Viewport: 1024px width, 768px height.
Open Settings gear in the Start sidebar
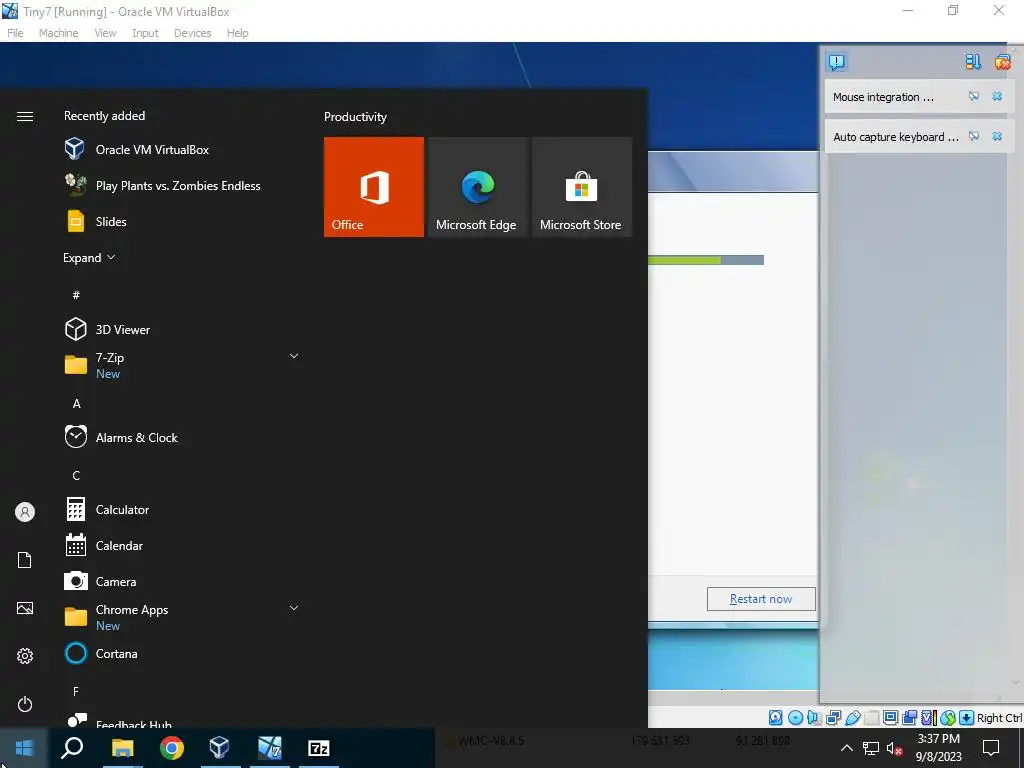click(25, 656)
